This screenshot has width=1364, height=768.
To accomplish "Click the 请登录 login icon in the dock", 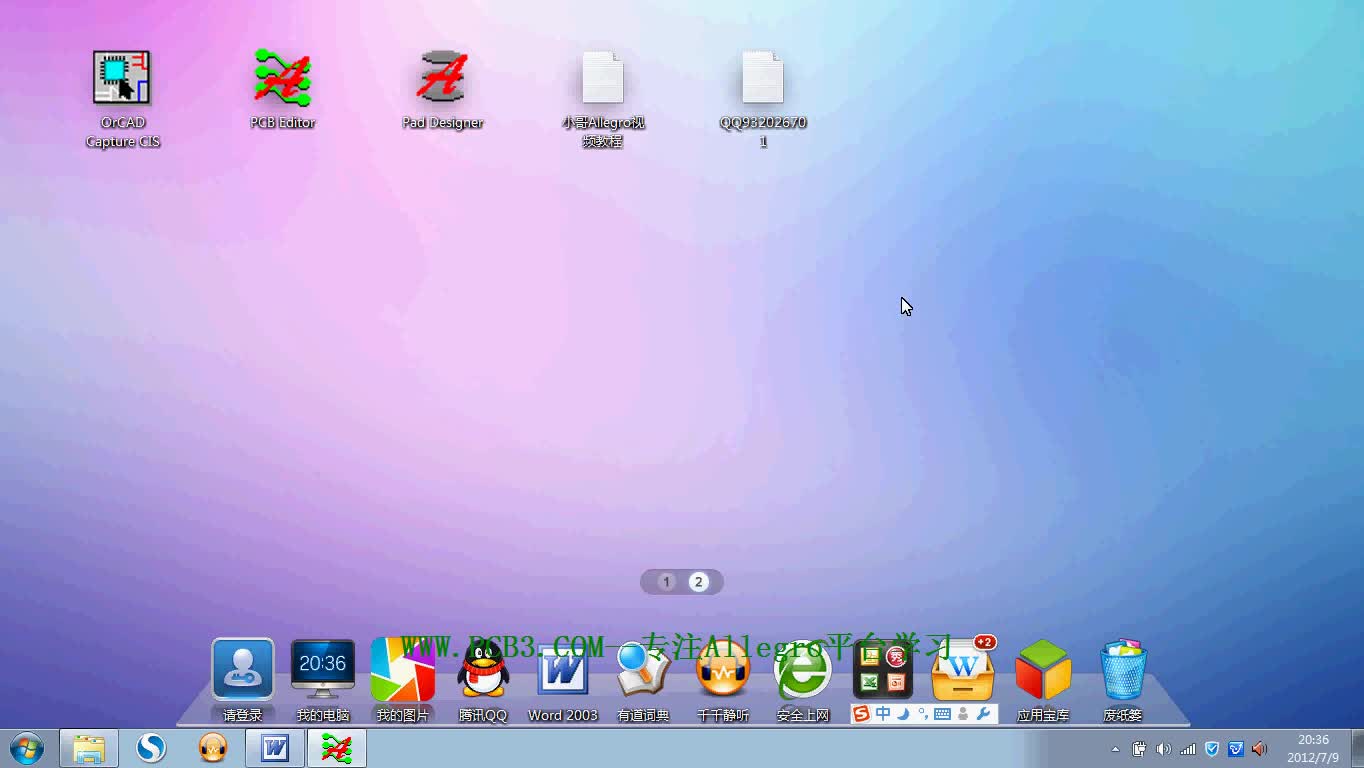I will [x=243, y=680].
